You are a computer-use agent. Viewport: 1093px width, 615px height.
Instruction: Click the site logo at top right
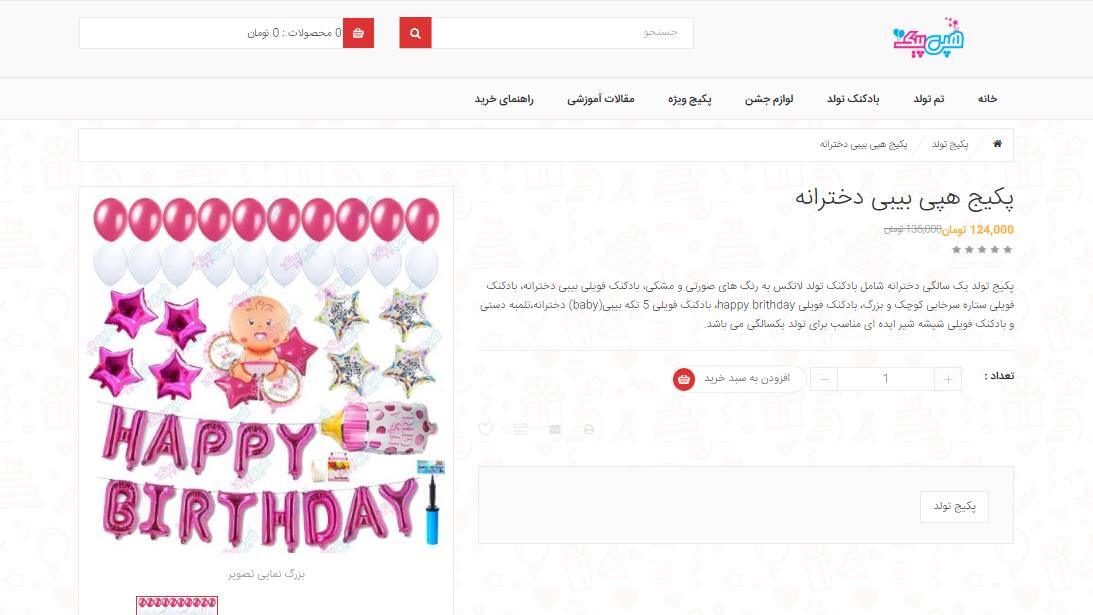pyautogui.click(x=928, y=38)
